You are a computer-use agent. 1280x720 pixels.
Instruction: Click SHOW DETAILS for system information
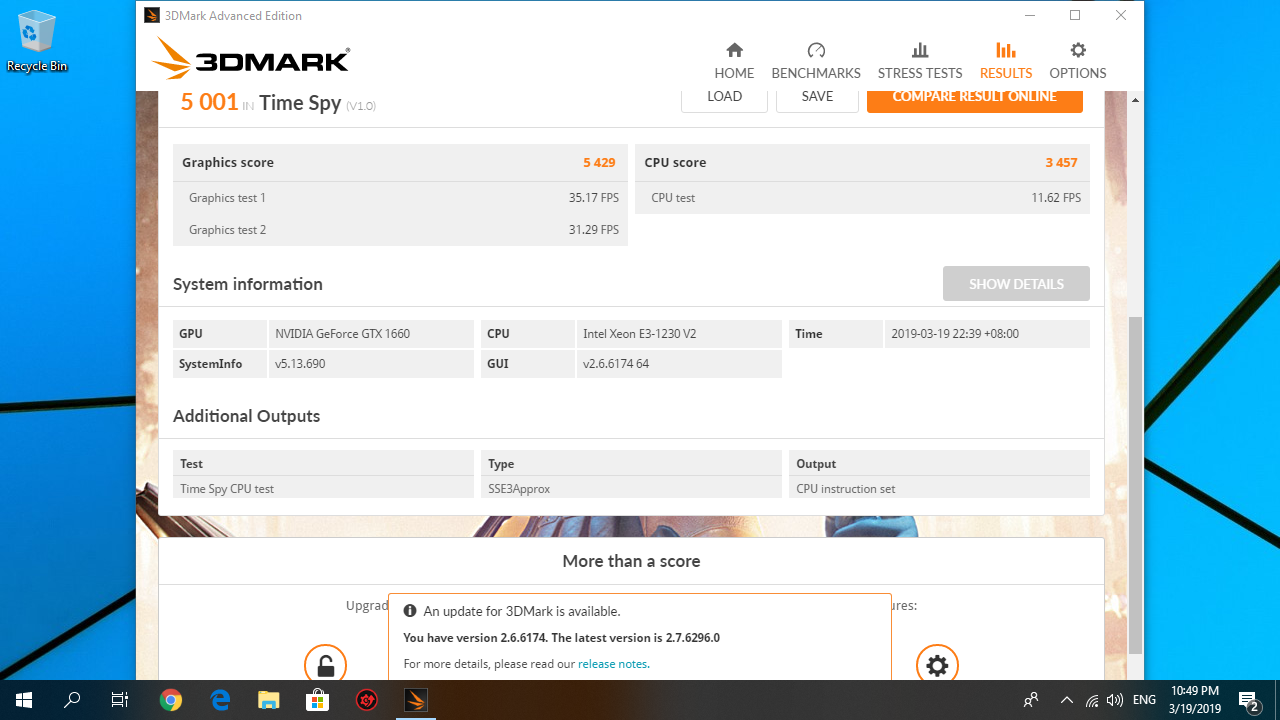pyautogui.click(x=1016, y=284)
